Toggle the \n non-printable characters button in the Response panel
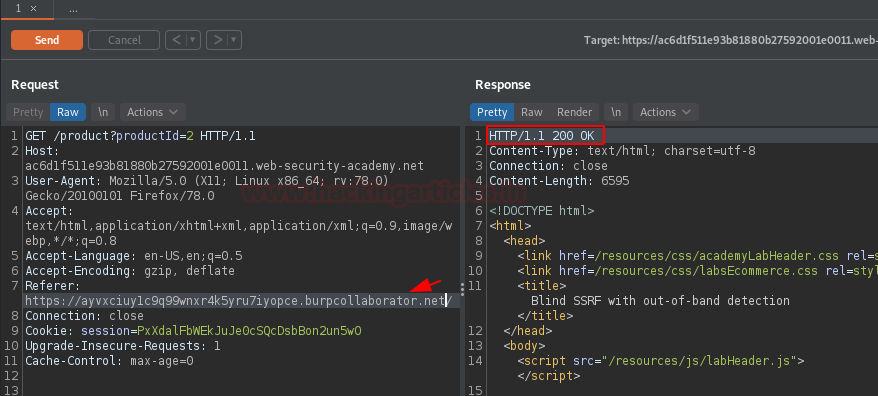878x396 pixels. tap(616, 112)
